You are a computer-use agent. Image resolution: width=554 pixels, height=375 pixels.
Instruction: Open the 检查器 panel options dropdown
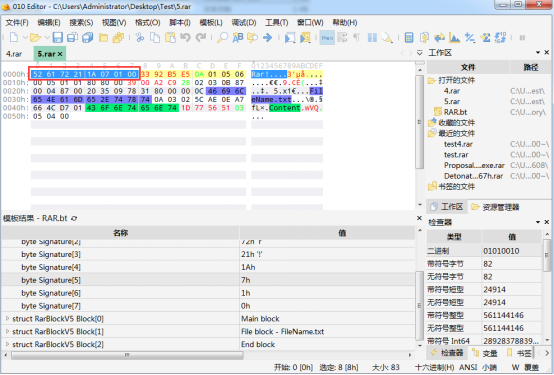point(537,222)
